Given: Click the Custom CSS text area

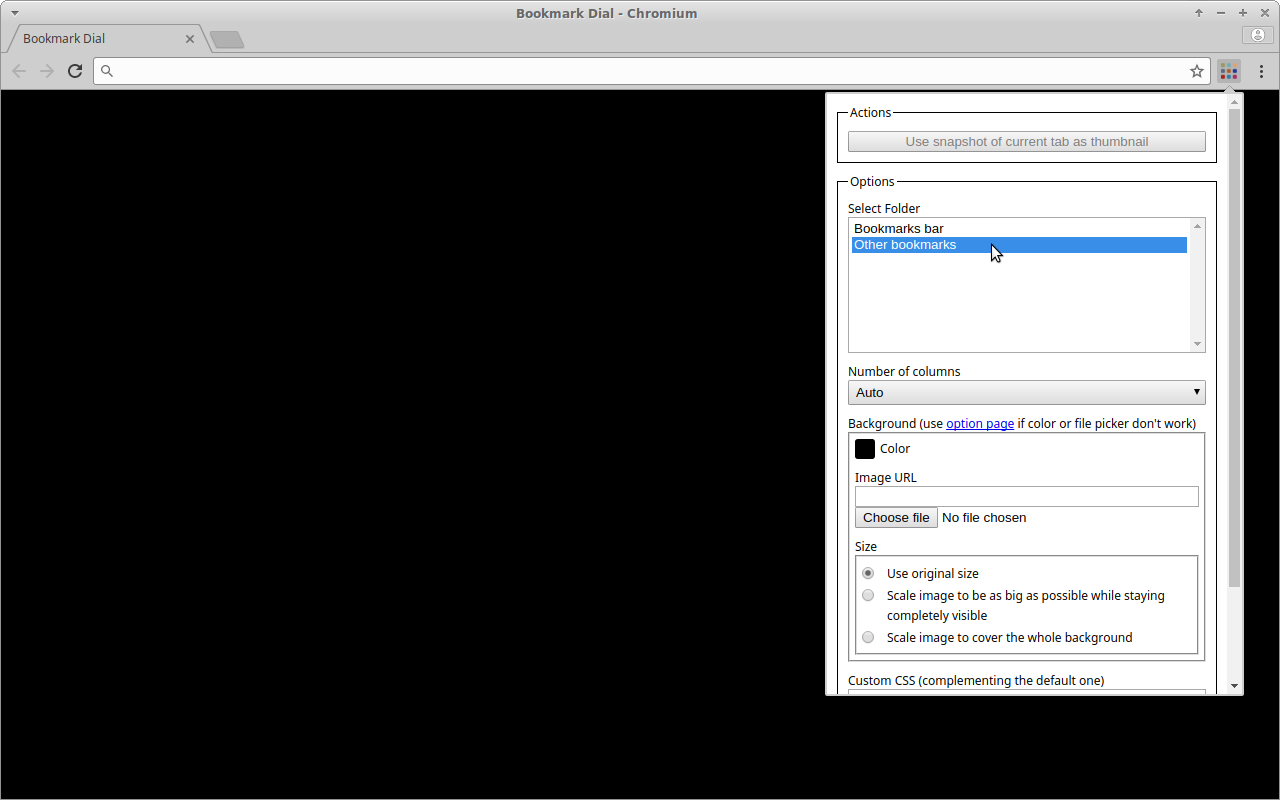Looking at the screenshot, I should click(x=1026, y=692).
